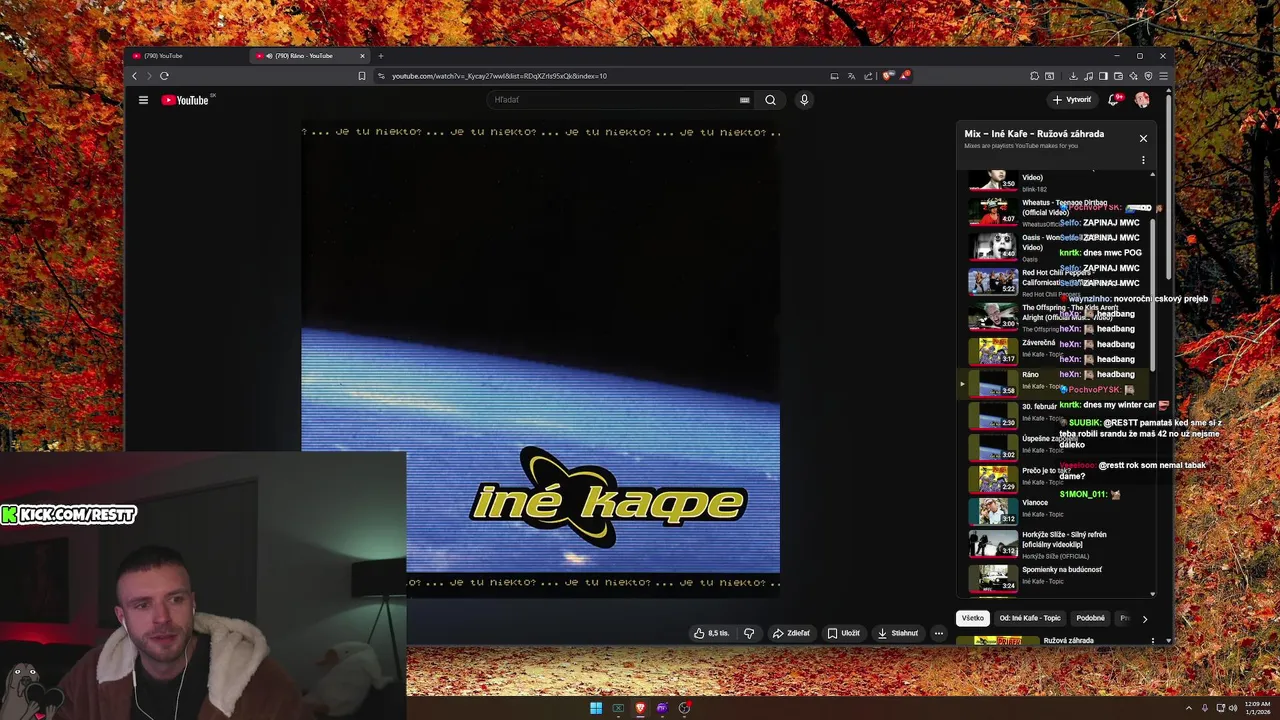Screen dimensions: 1280x720
Task: Open the OBS icon in taskbar
Action: pyautogui.click(x=684, y=708)
